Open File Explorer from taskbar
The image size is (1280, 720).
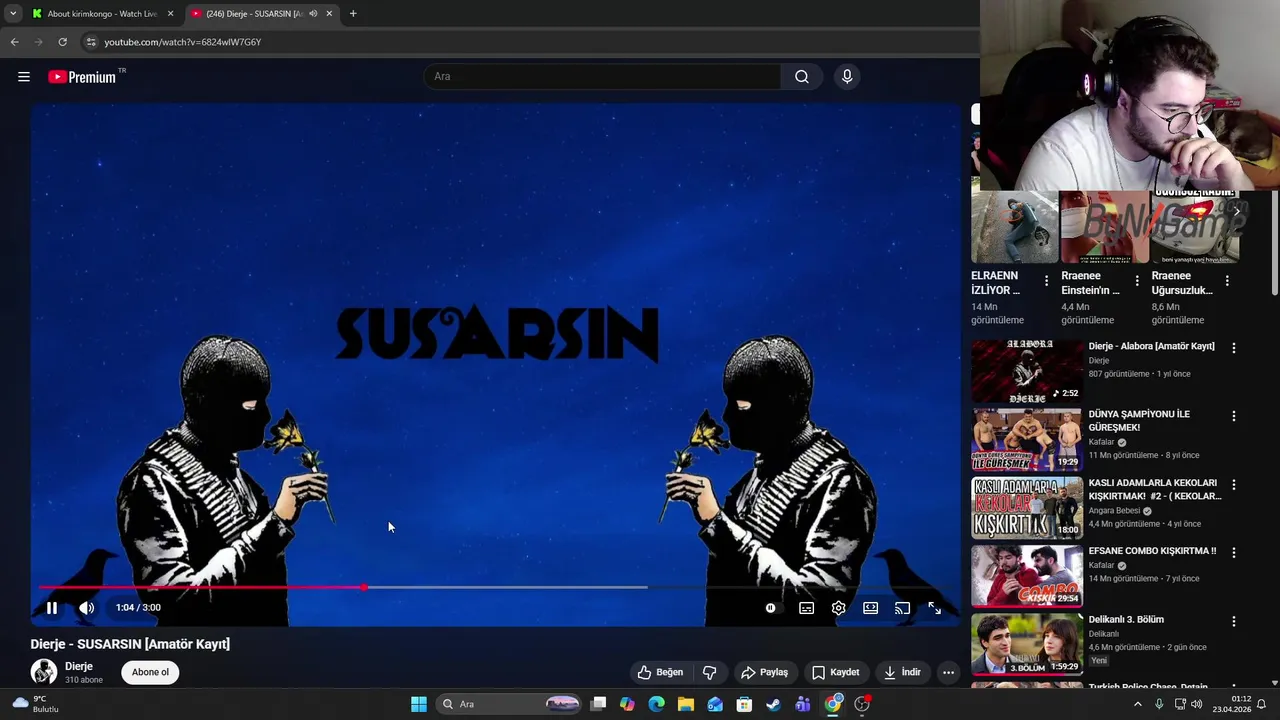[x=685, y=704]
